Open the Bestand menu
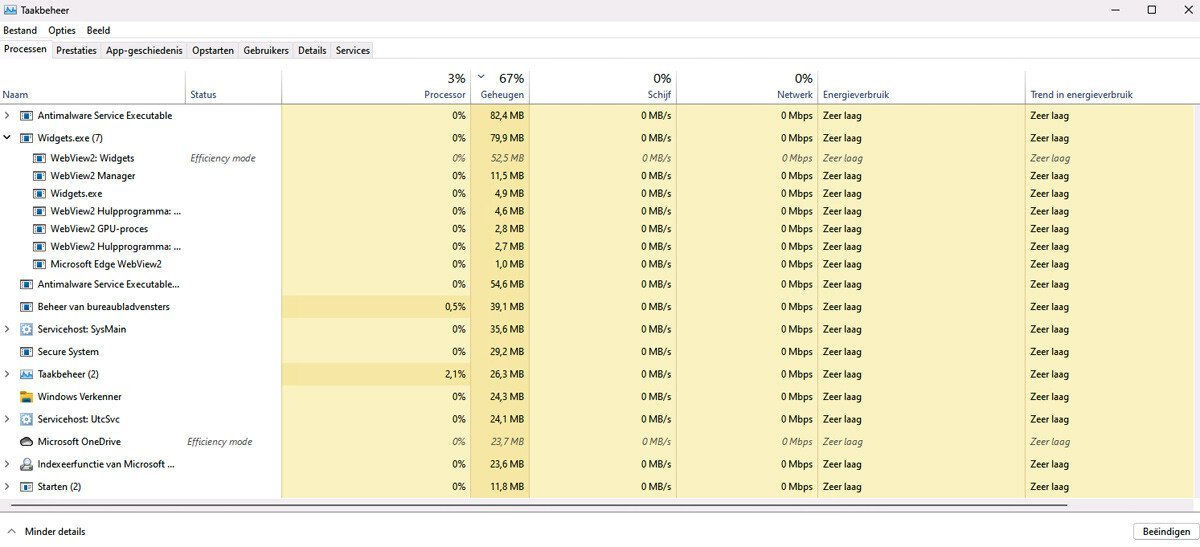Image resolution: width=1200 pixels, height=547 pixels. coord(20,31)
